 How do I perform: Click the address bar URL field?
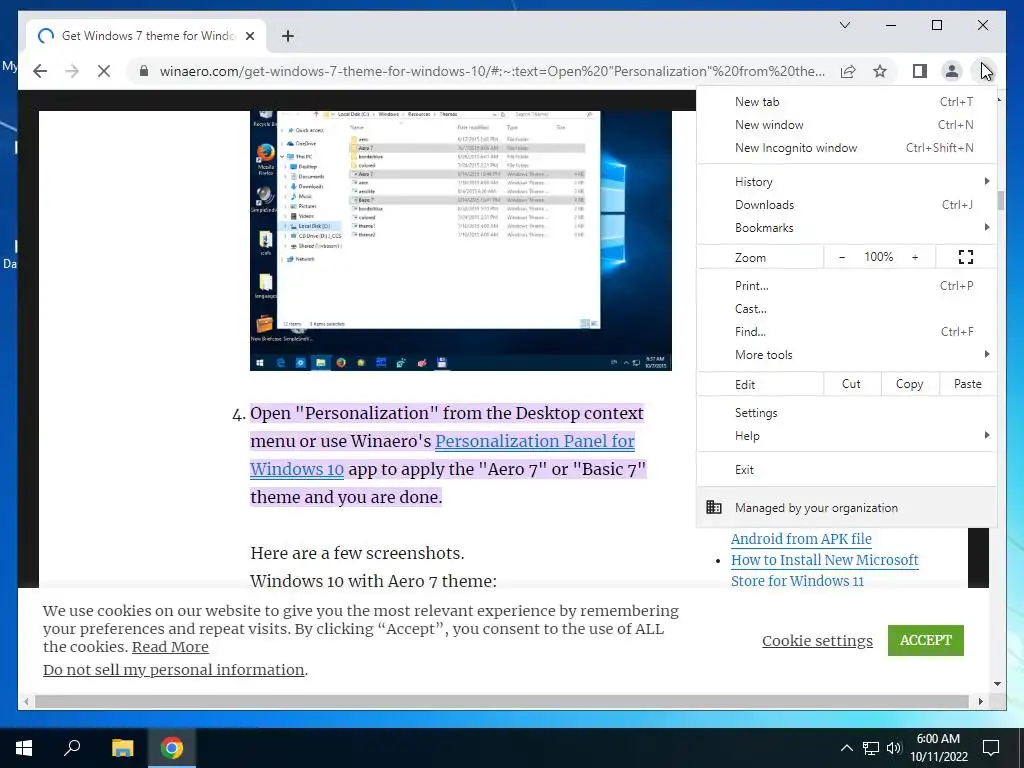pos(492,71)
